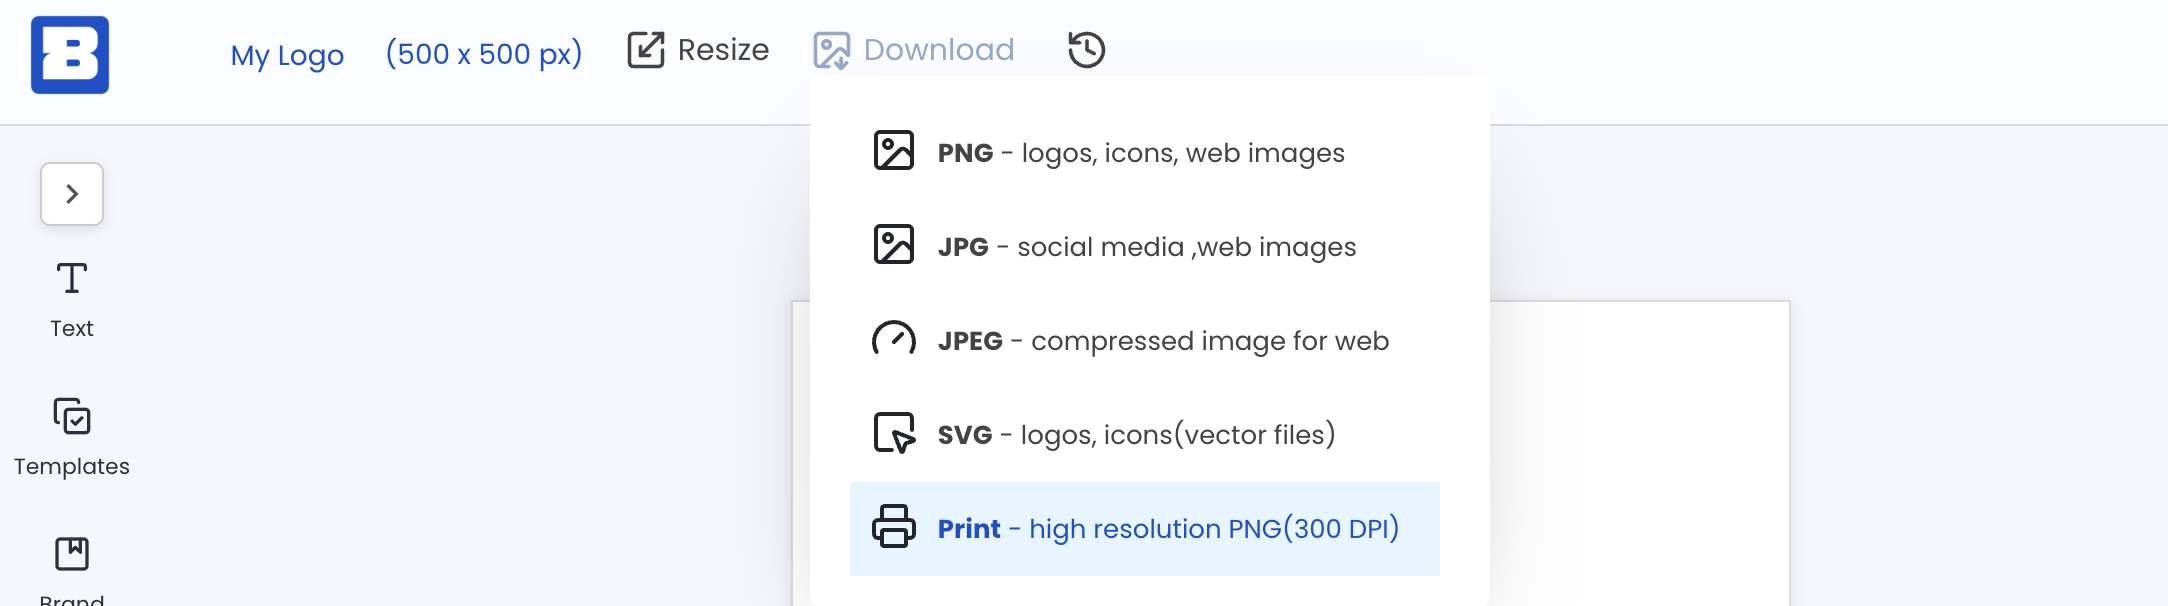Click the SVG vector cursor icon
2168x606 pixels.
coord(893,433)
